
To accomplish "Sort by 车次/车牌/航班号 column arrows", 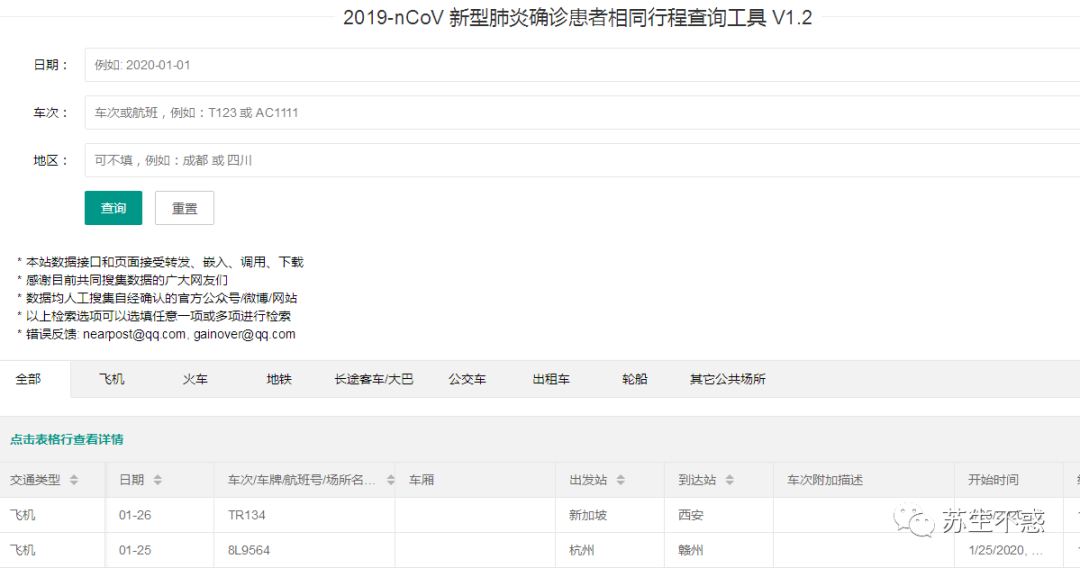I will [391, 480].
